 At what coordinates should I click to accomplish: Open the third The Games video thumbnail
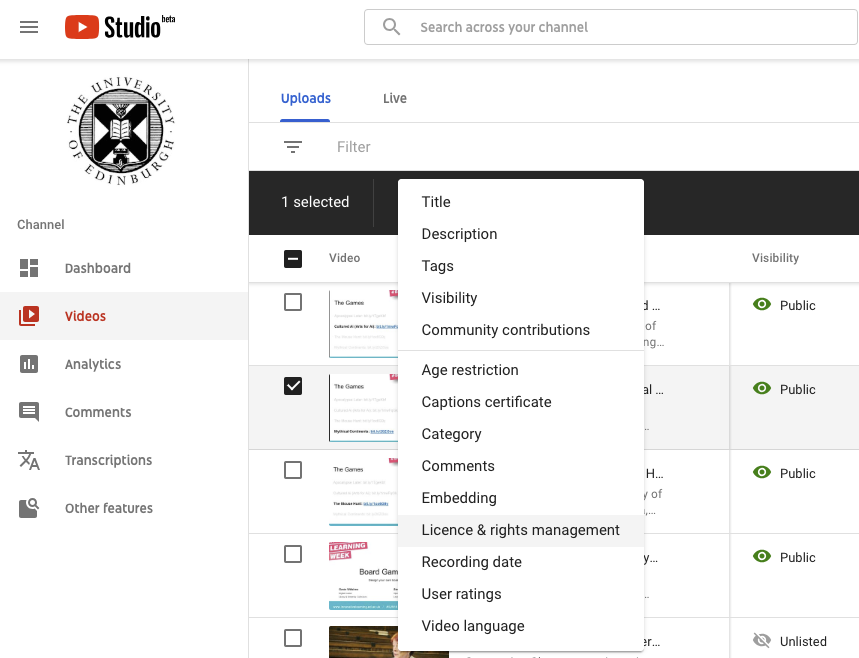point(363,491)
